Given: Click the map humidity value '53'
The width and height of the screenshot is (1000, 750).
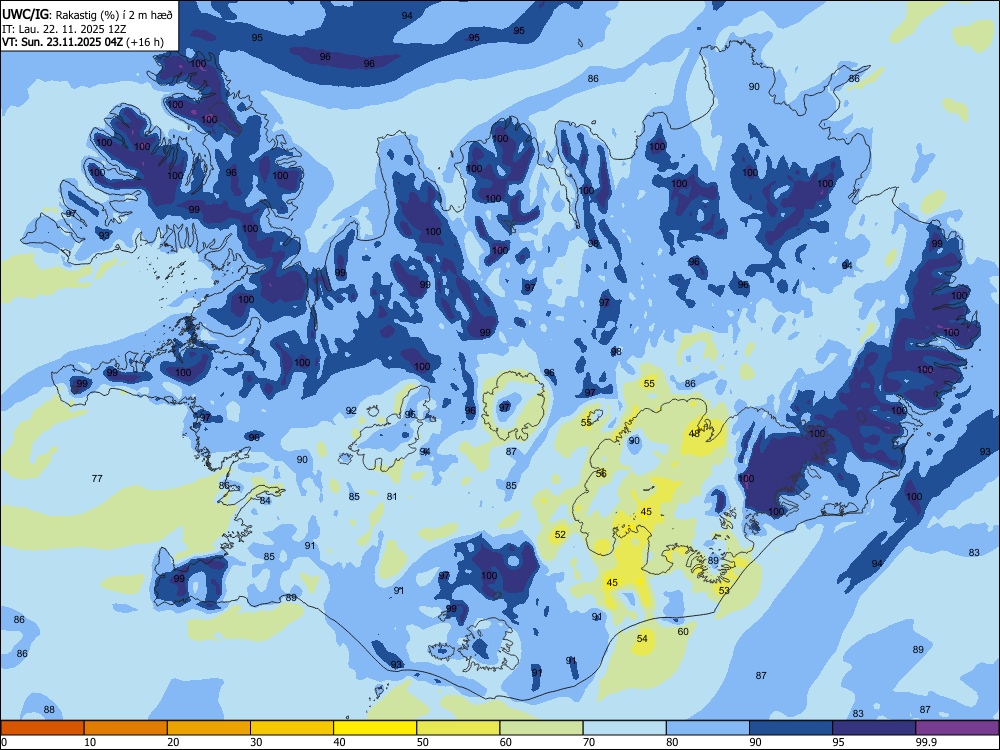Looking at the screenshot, I should [x=724, y=591].
